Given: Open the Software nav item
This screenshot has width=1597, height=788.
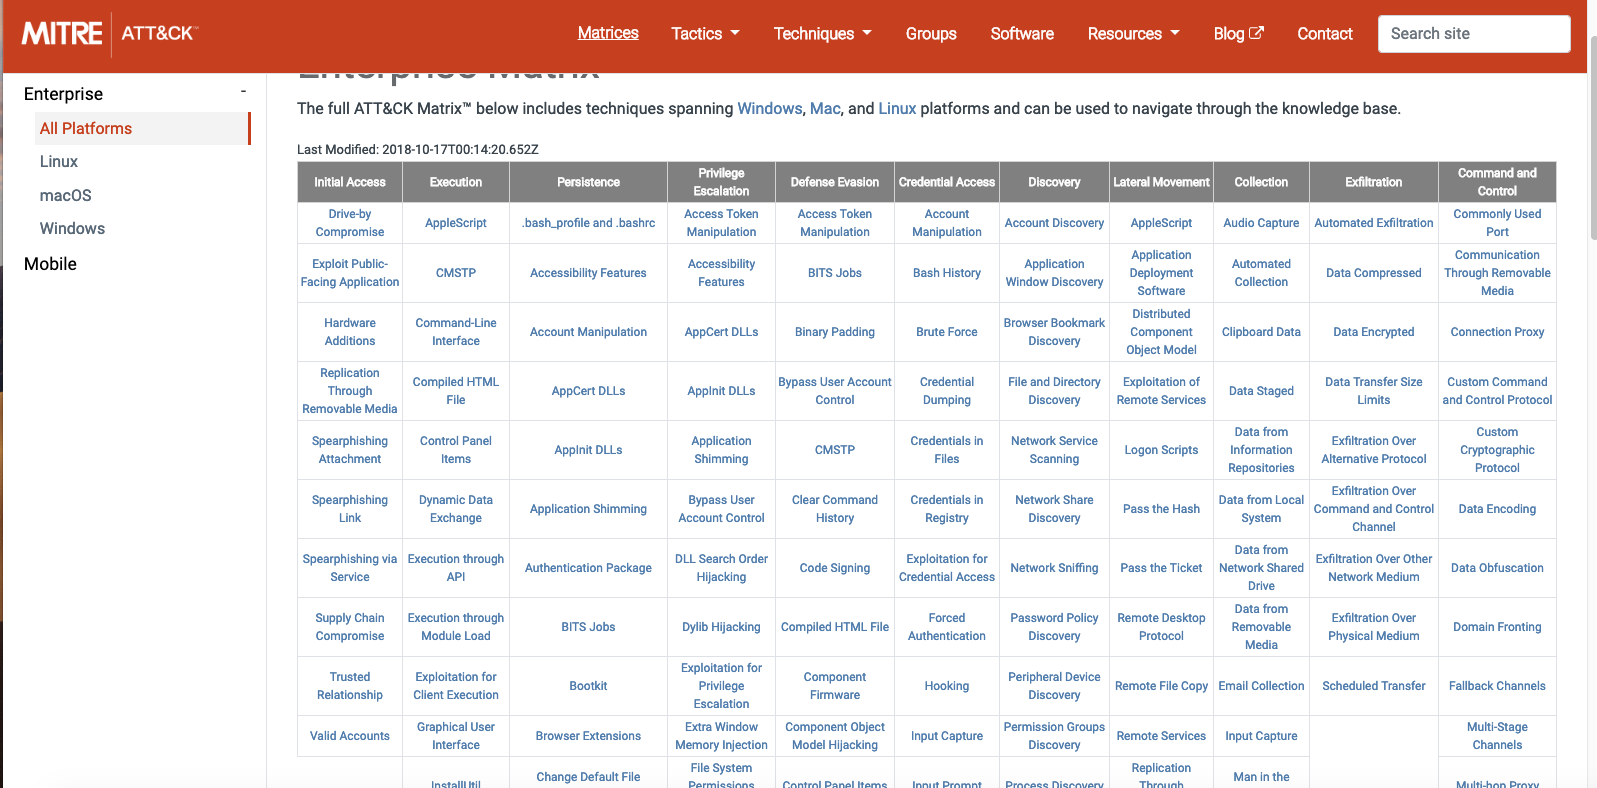Looking at the screenshot, I should click(x=1022, y=34).
